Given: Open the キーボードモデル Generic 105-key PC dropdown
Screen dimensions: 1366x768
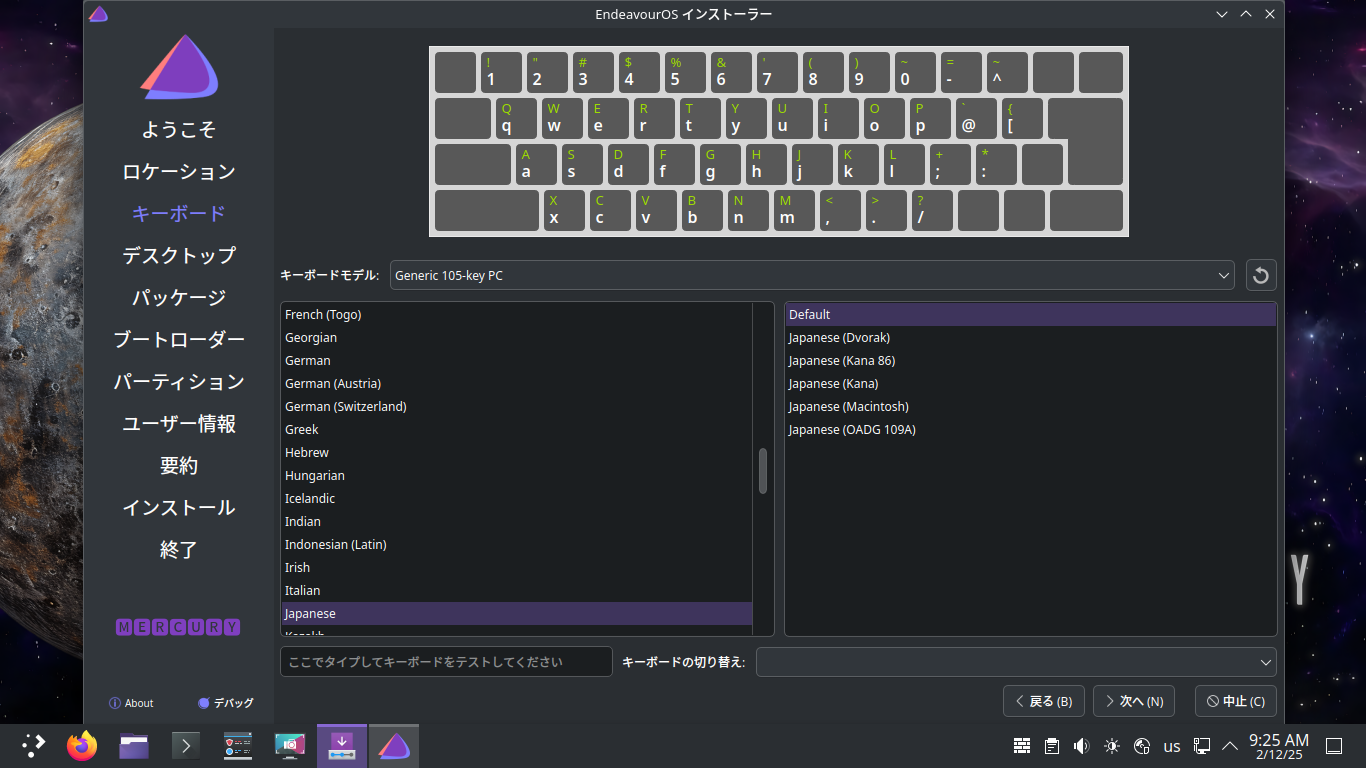Looking at the screenshot, I should point(812,275).
